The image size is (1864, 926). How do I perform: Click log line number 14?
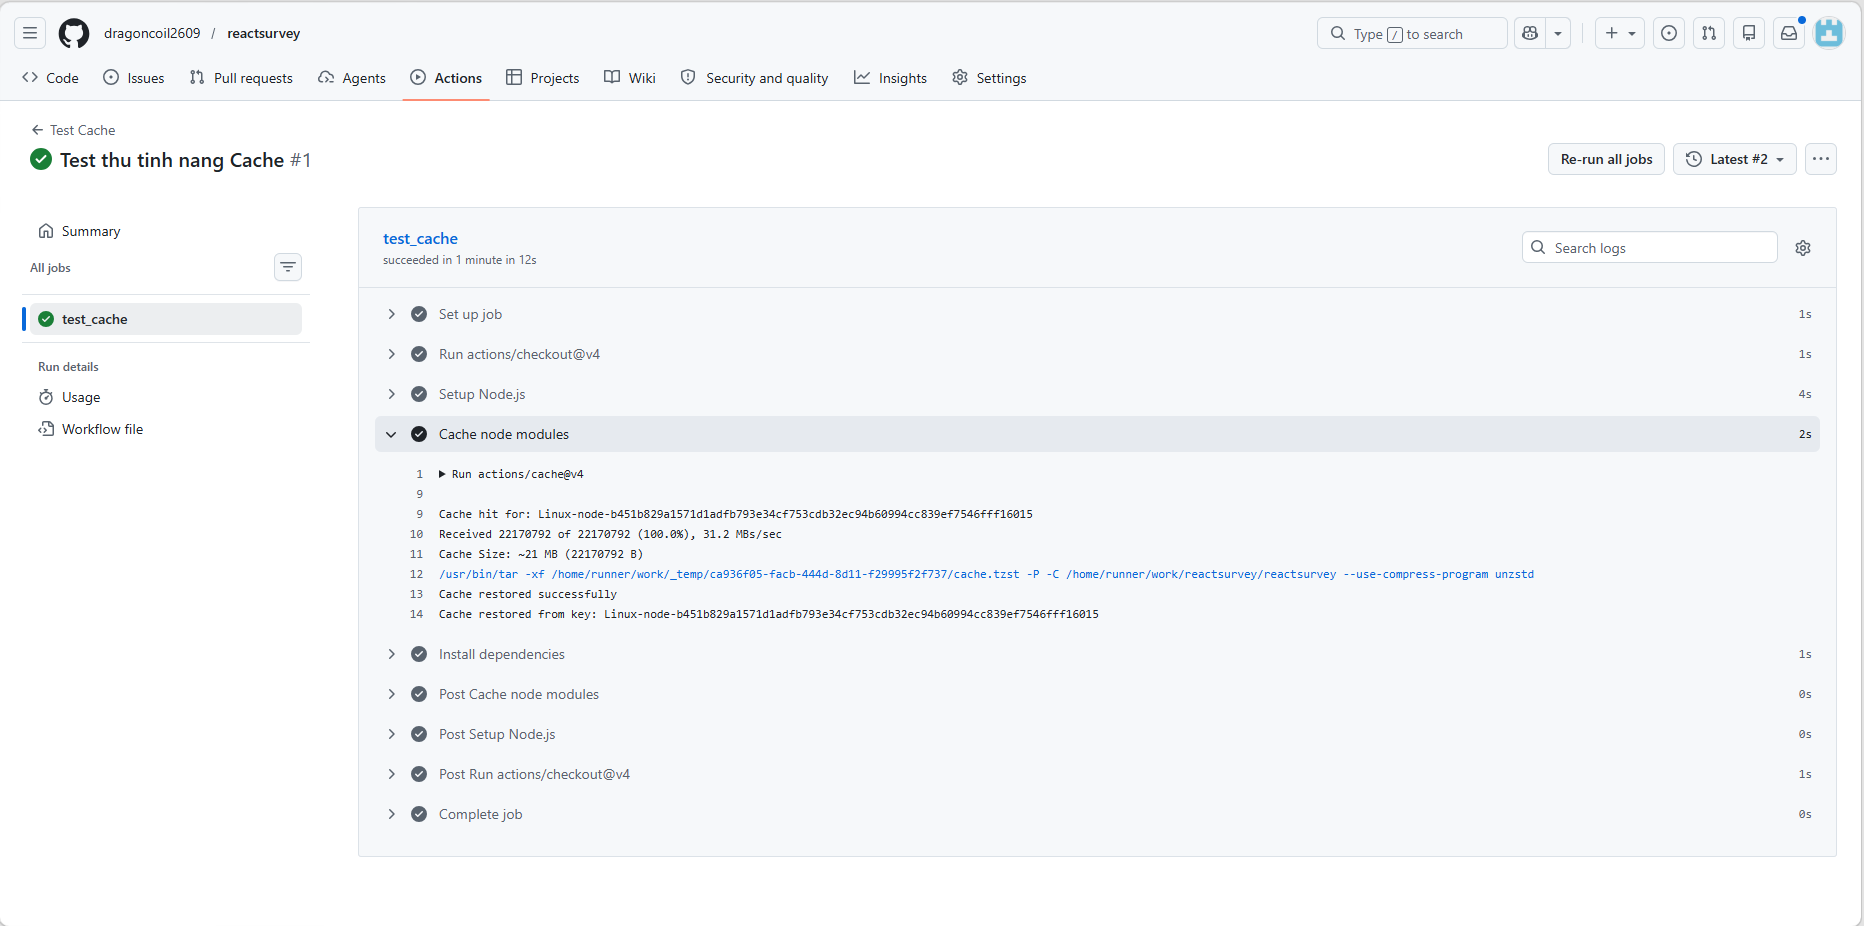[416, 614]
